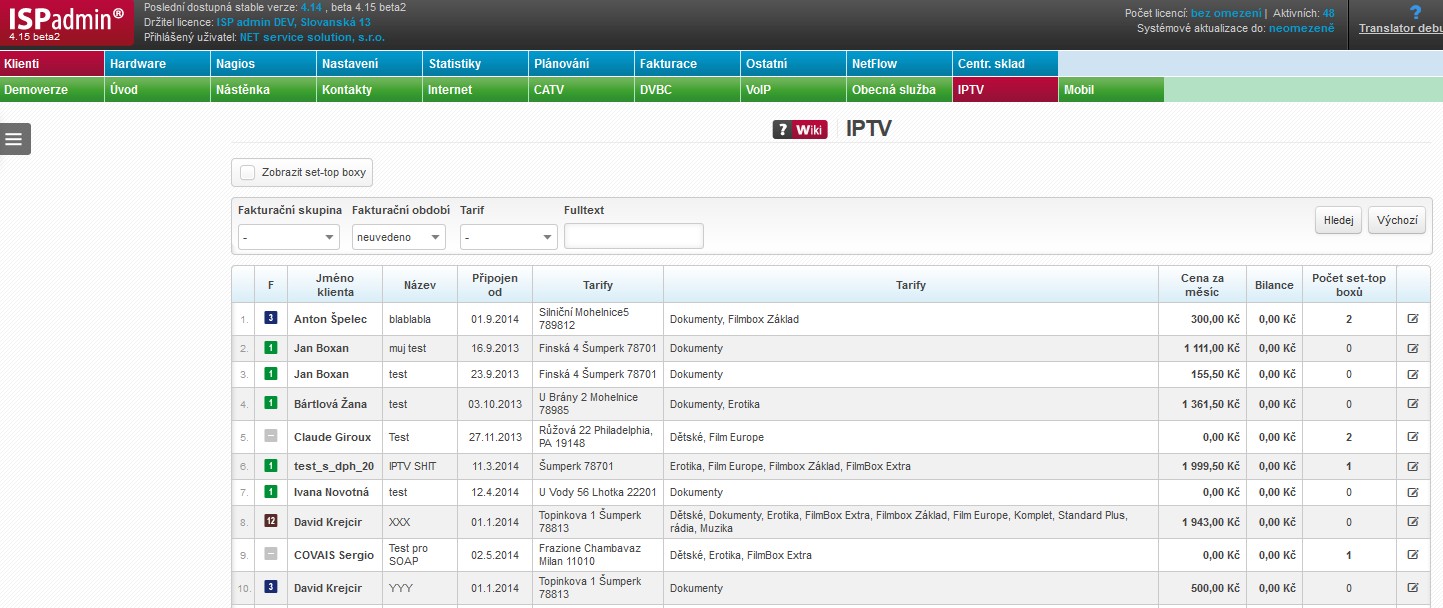Sort by 'Počet set-top boxů' column
Image resolution: width=1443 pixels, height=608 pixels.
point(1349,285)
